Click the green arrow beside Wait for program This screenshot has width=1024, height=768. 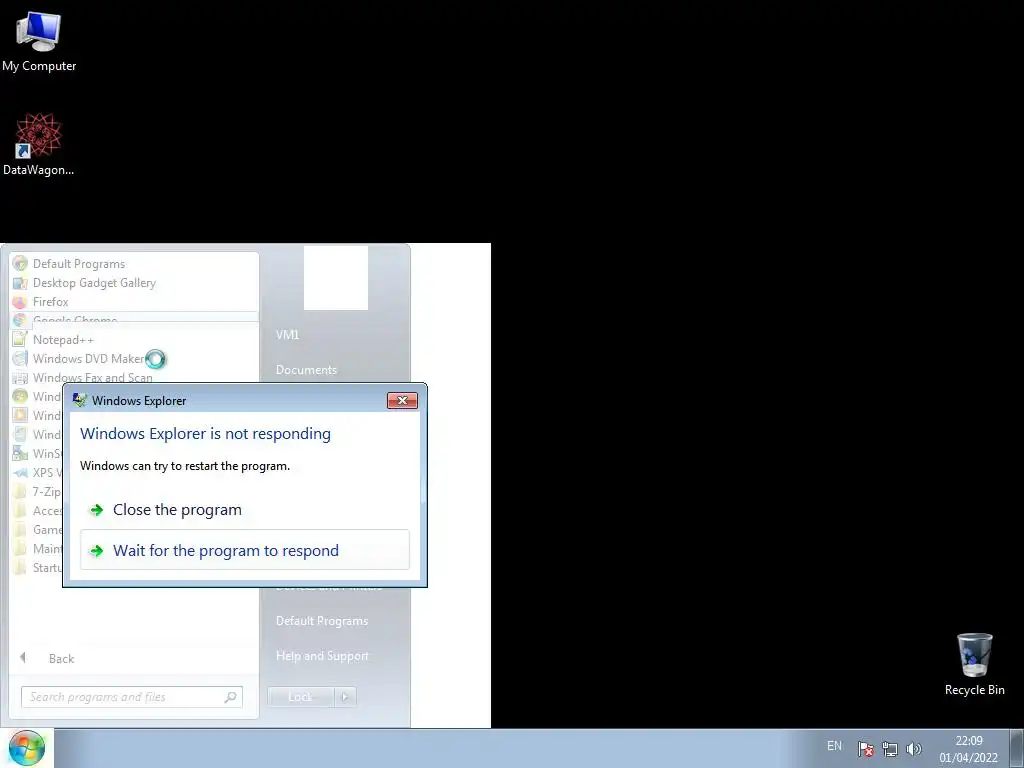coord(97,551)
